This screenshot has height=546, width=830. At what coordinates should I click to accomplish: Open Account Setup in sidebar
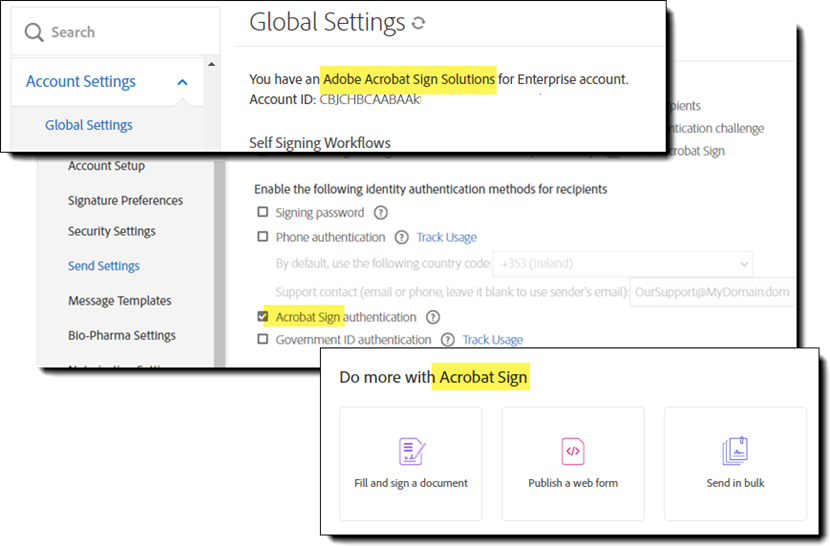[x=106, y=166]
